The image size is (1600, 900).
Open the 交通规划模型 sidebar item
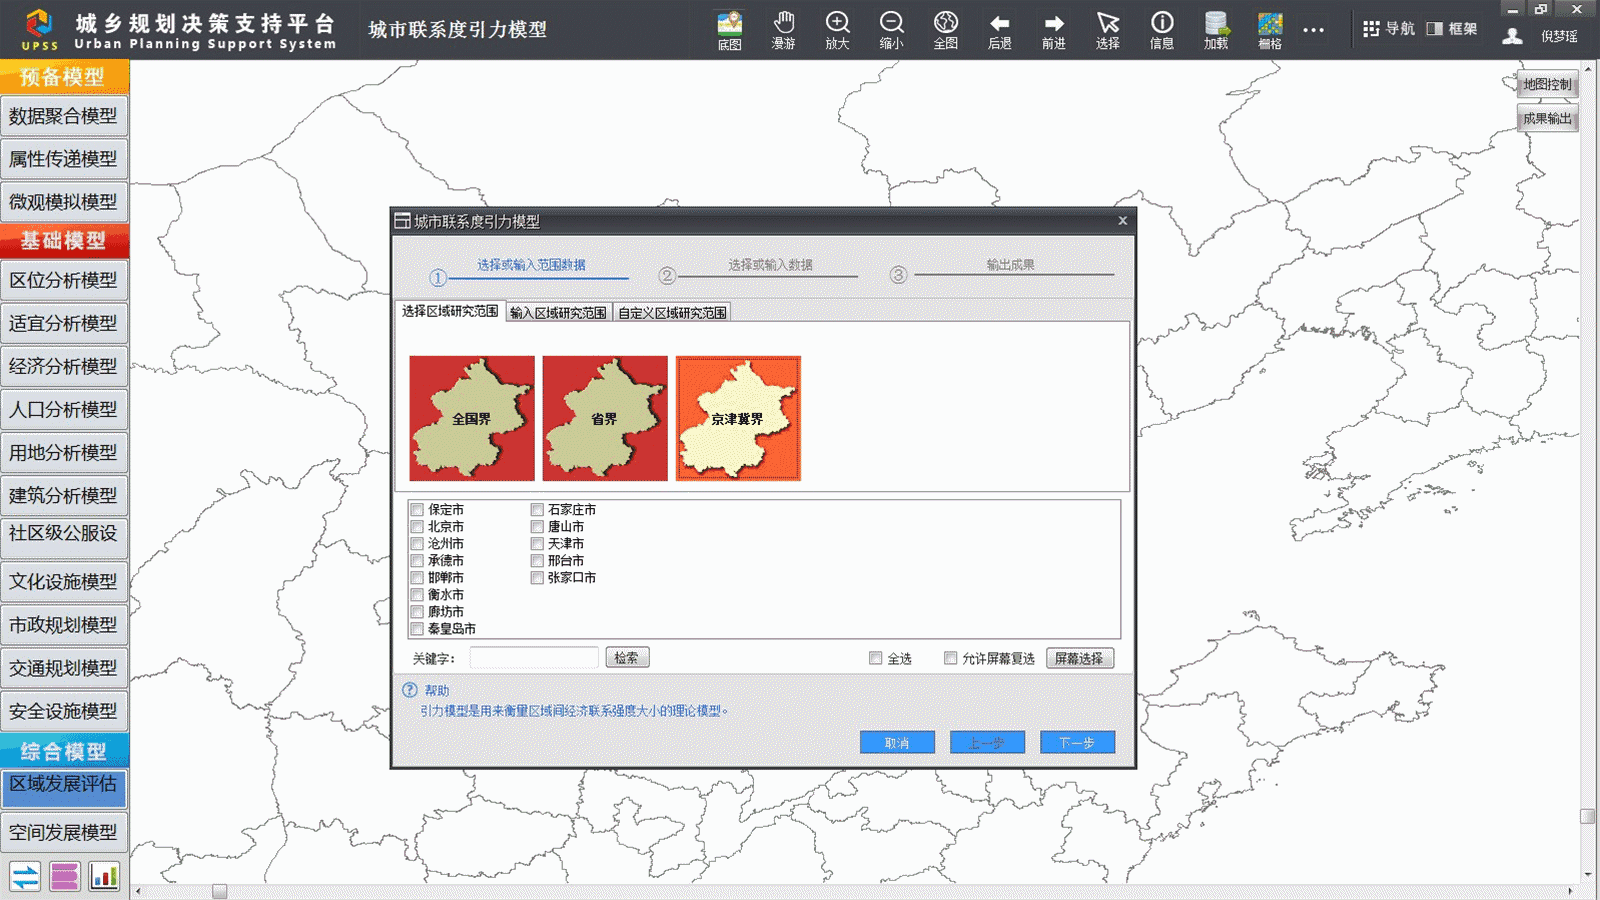tap(64, 668)
